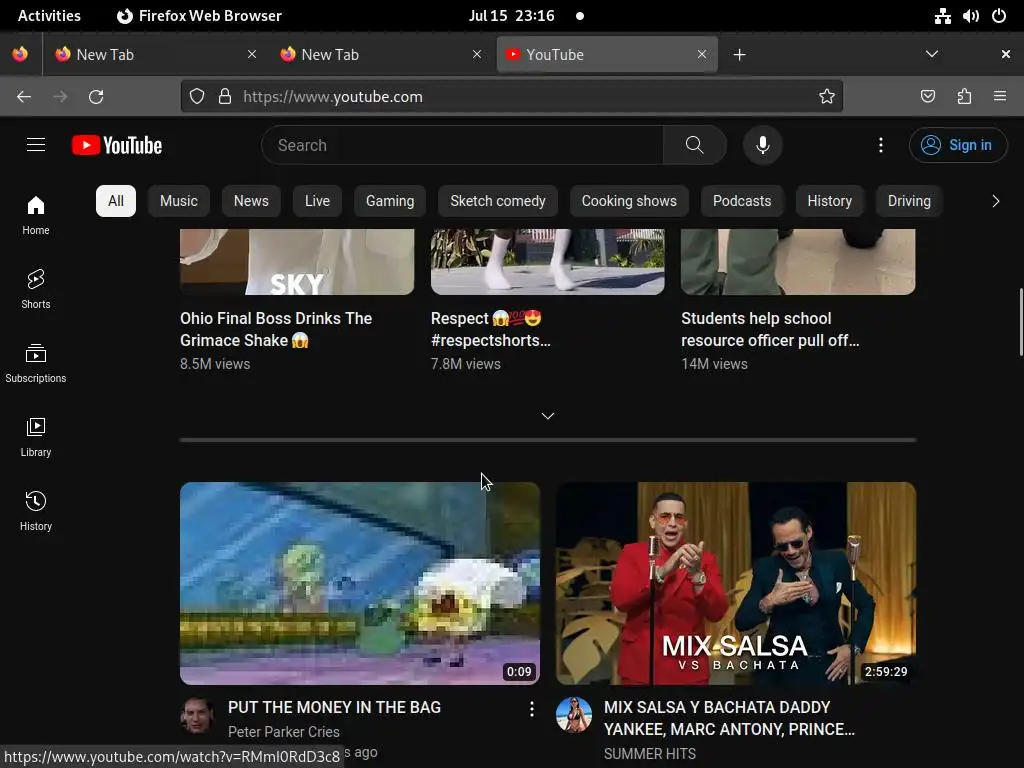
Task: Open SUMMER HITS channel avatar
Action: point(573,715)
